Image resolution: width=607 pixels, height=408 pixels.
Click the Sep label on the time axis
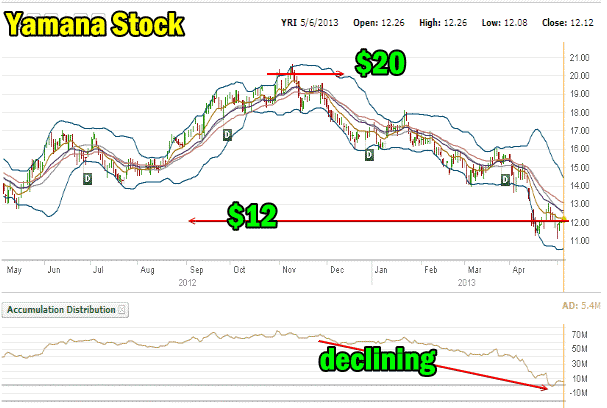pyautogui.click(x=196, y=270)
